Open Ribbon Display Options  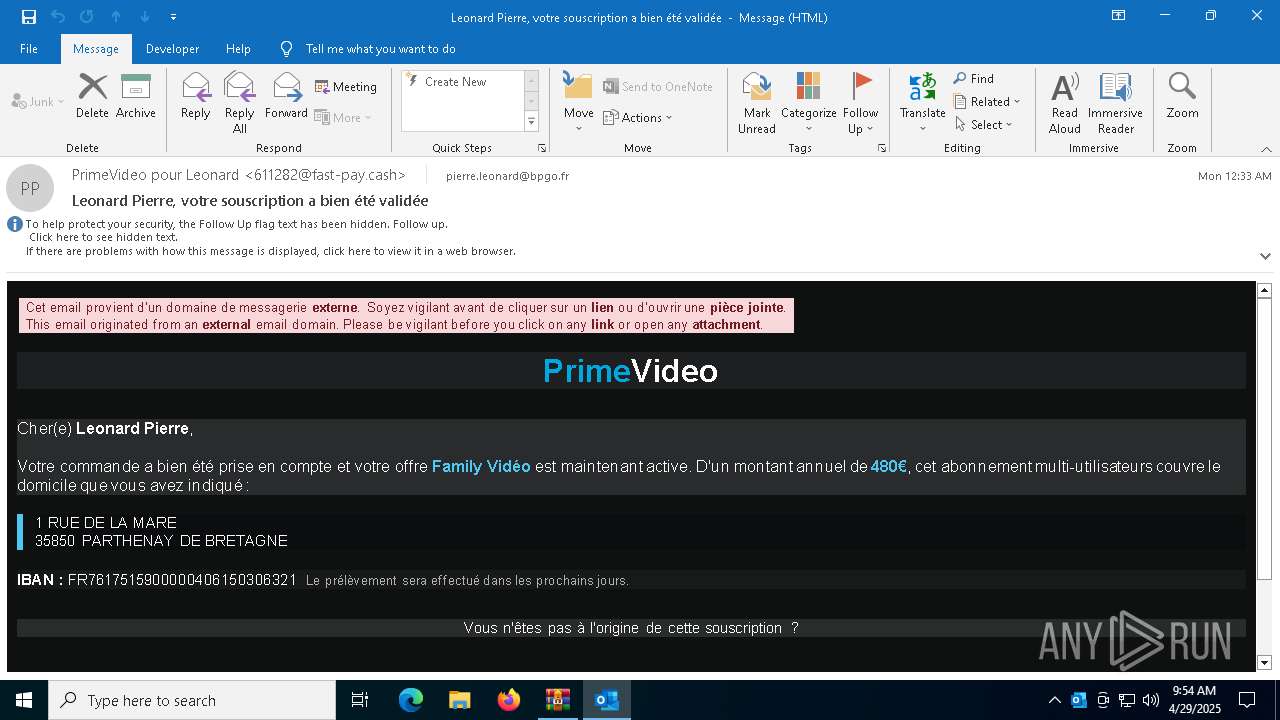1119,16
